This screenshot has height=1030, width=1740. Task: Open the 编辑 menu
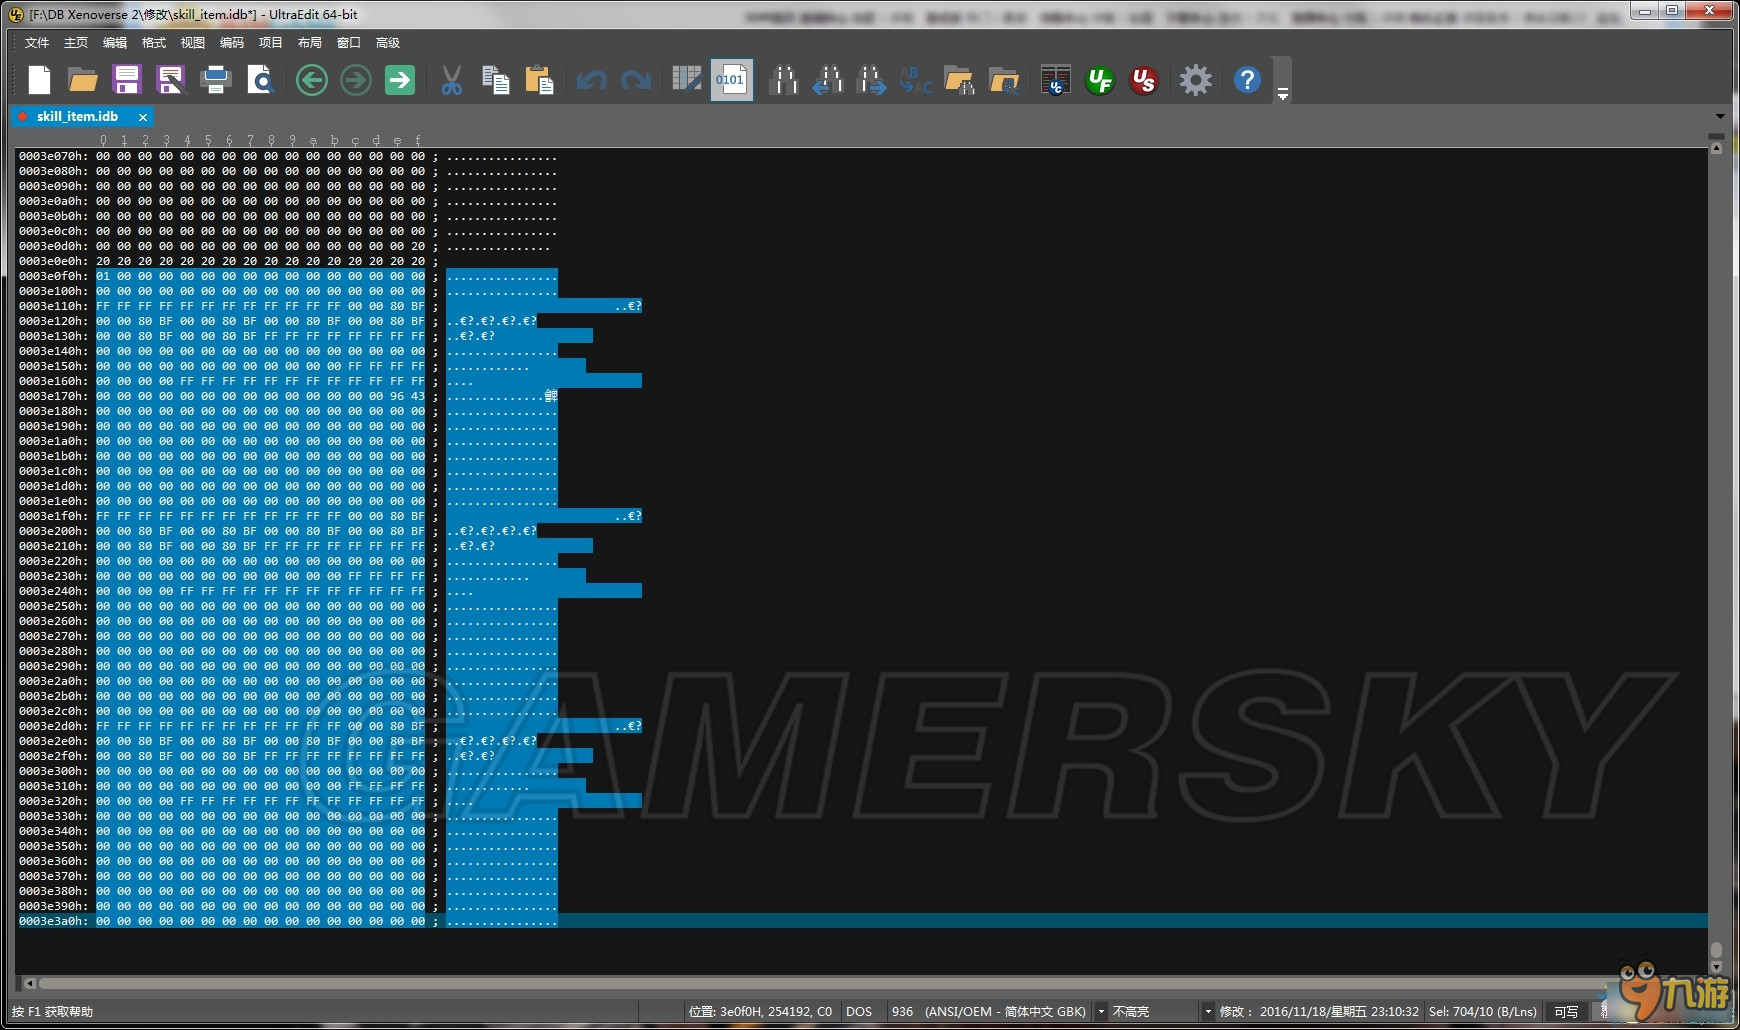click(x=115, y=42)
